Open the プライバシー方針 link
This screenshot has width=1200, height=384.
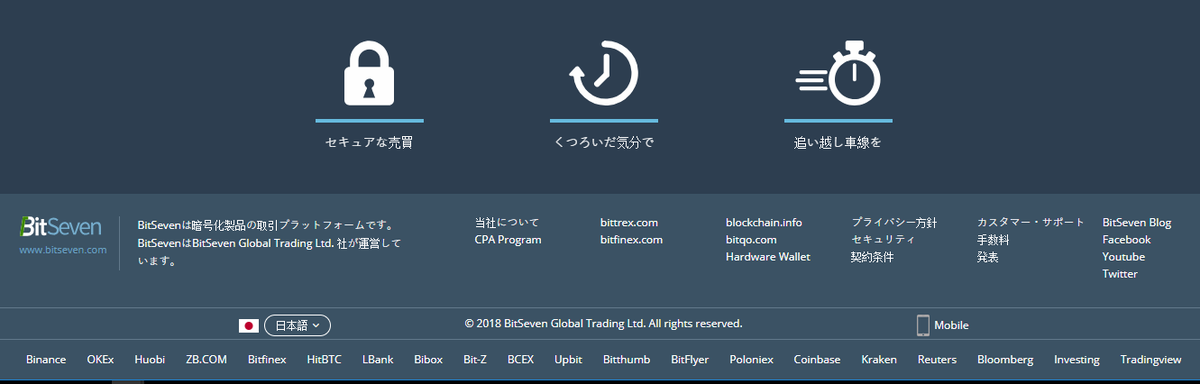[x=894, y=222]
